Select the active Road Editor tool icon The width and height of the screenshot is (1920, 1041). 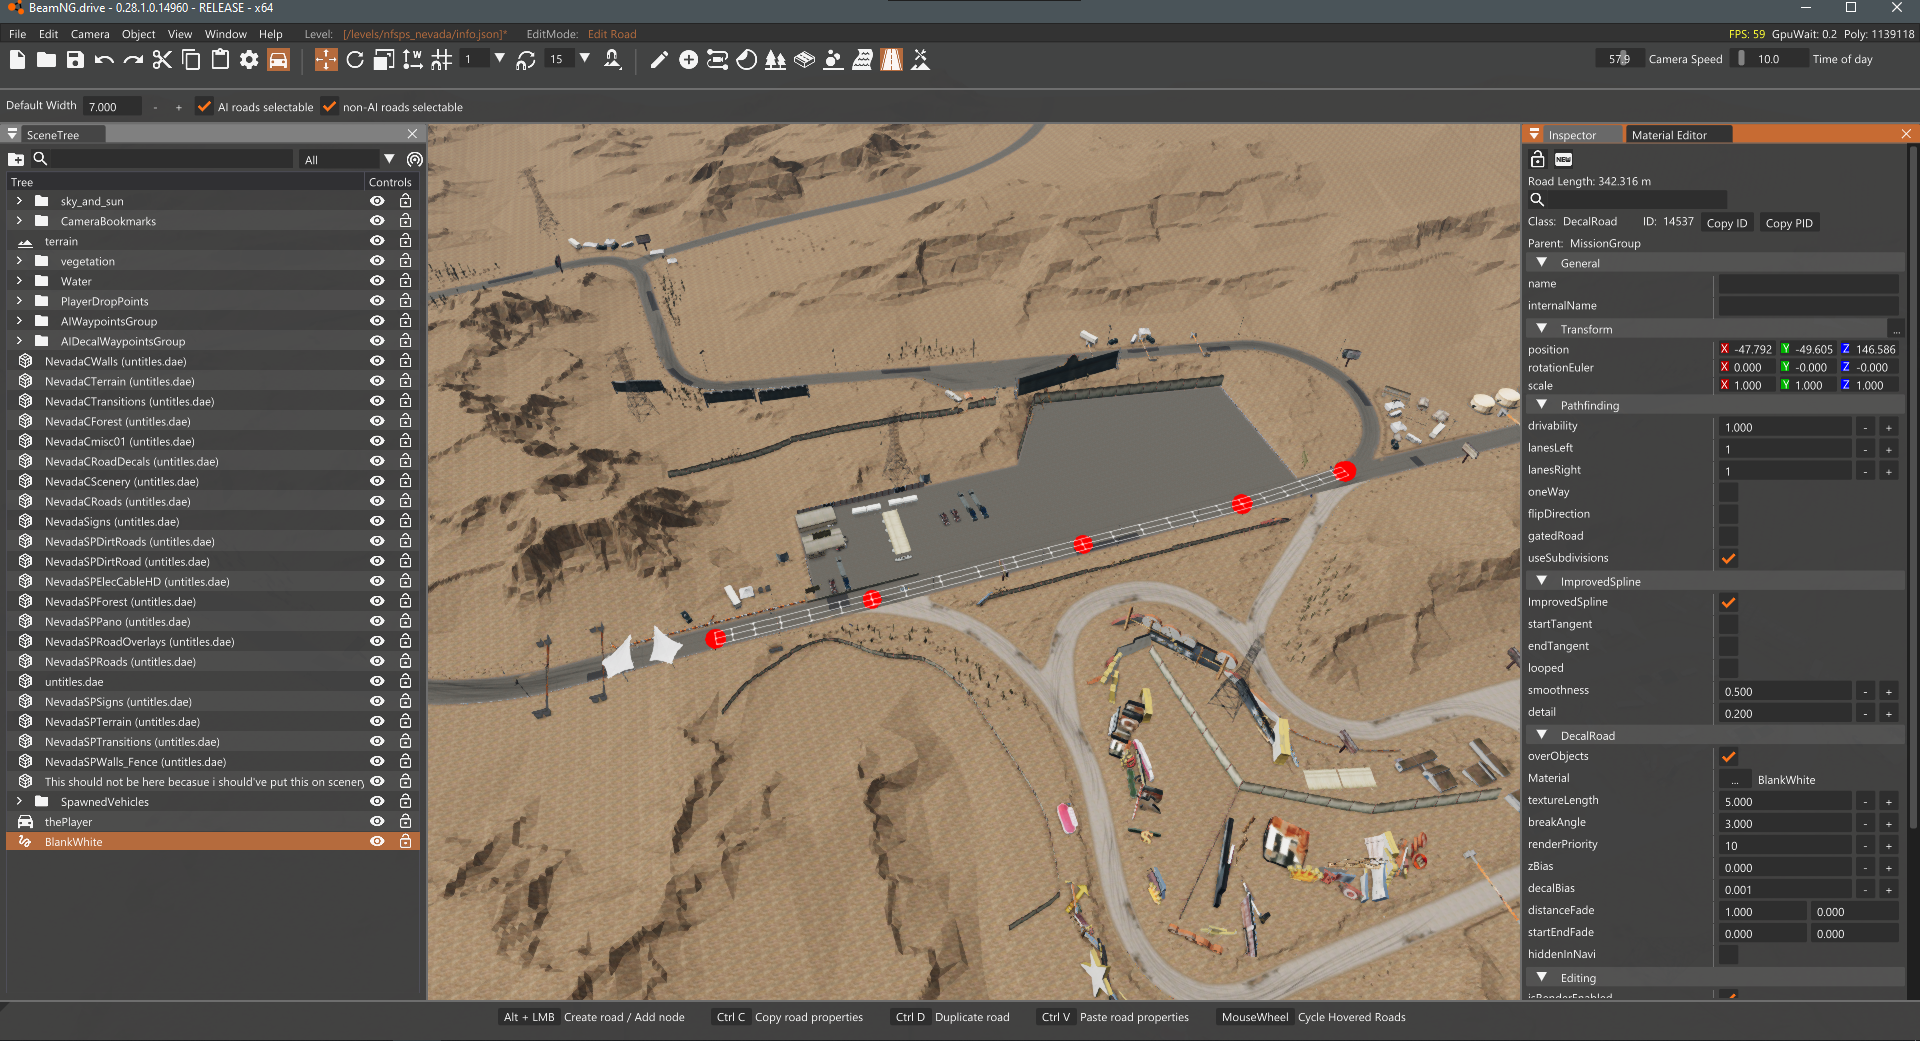click(x=891, y=60)
